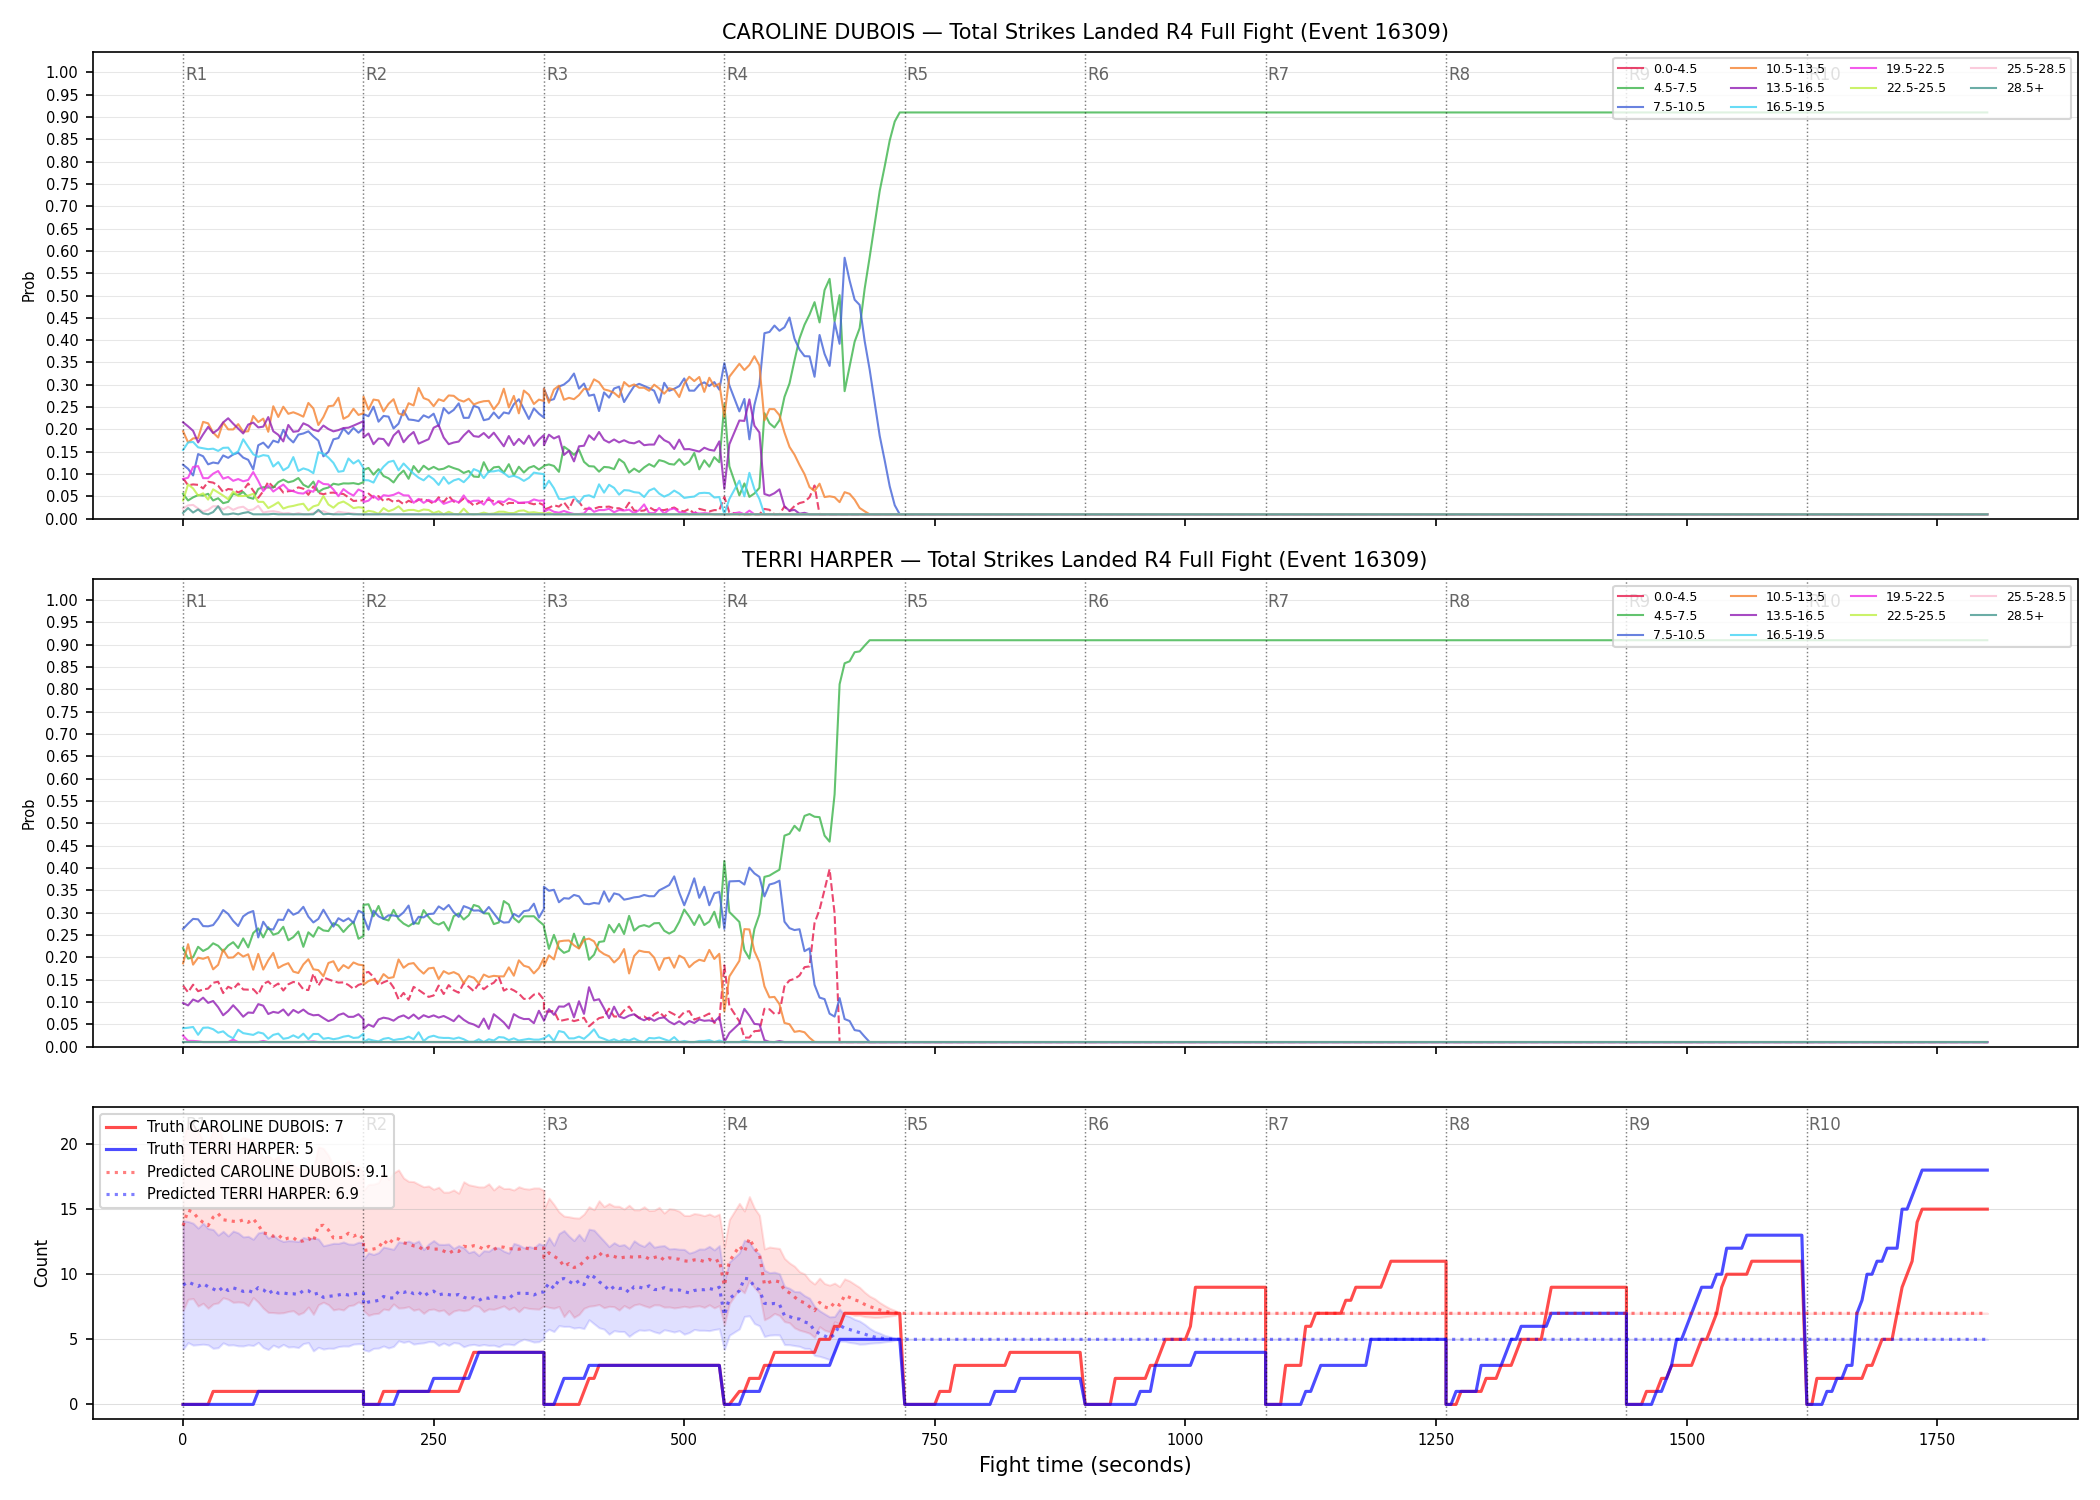This screenshot has height=1500, width=2100.
Task: Click the 28.5+ legend entry in Caroline Dubois chart
Action: pyautogui.click(x=2008, y=88)
